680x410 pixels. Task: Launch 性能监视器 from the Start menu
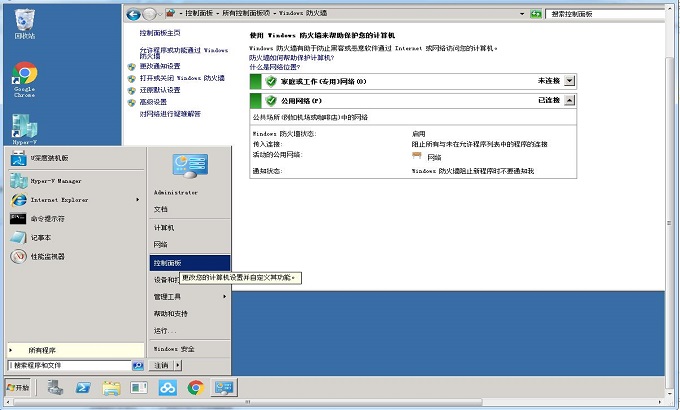tap(47, 256)
